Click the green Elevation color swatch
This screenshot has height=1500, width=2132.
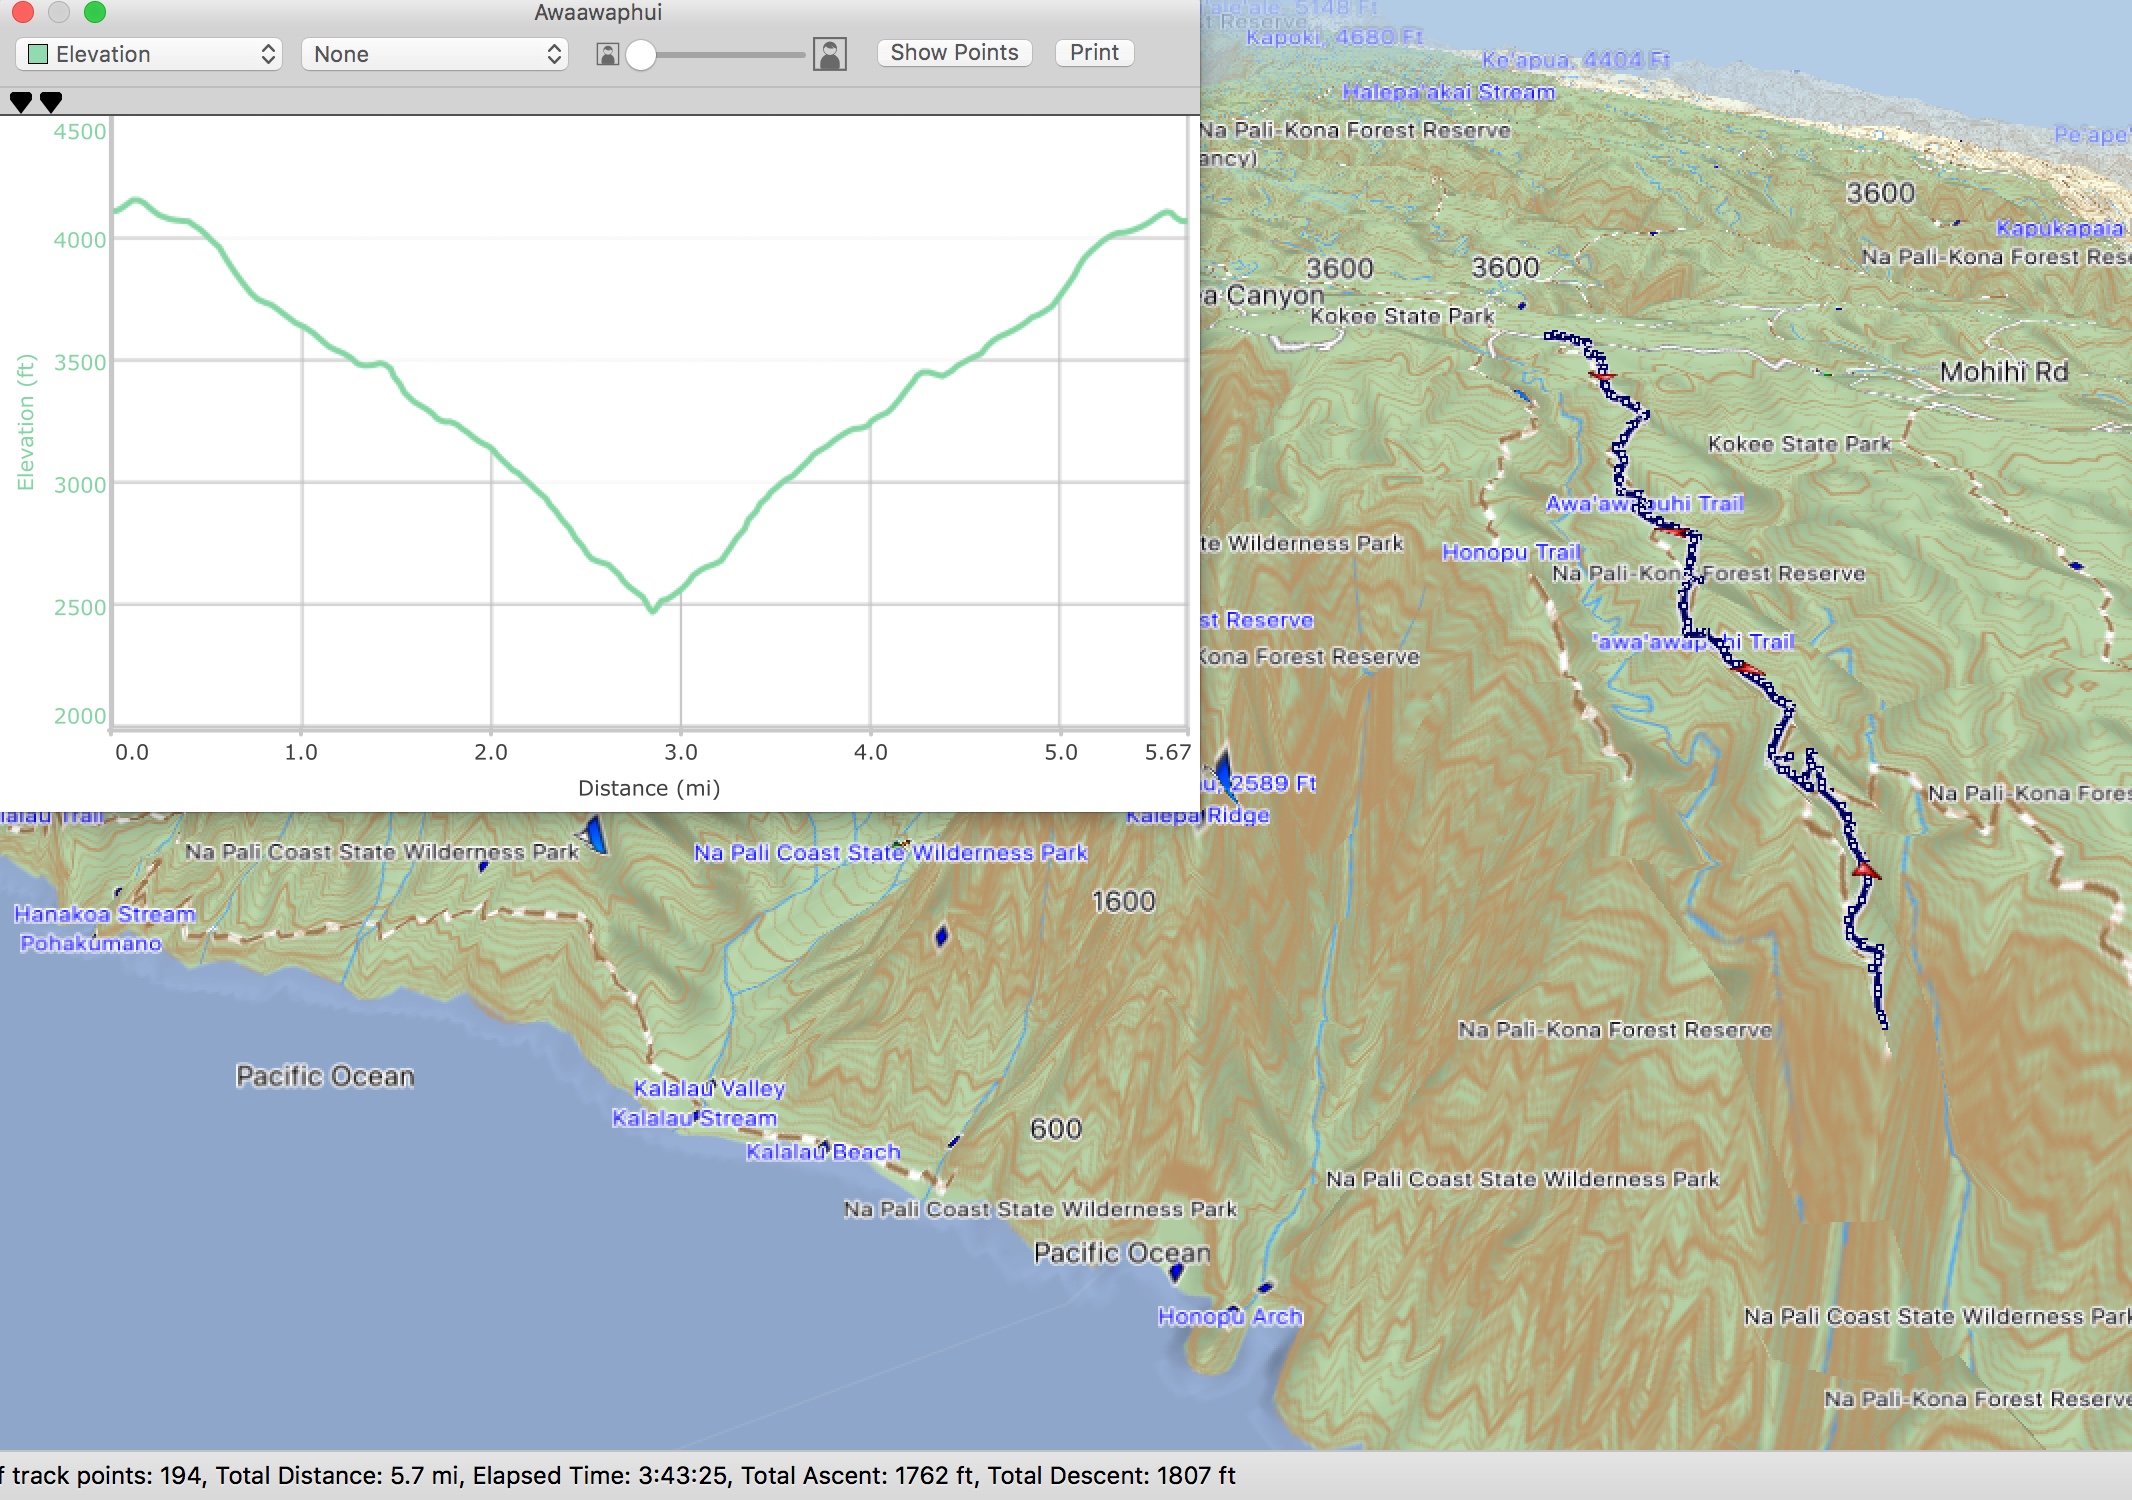[38, 54]
